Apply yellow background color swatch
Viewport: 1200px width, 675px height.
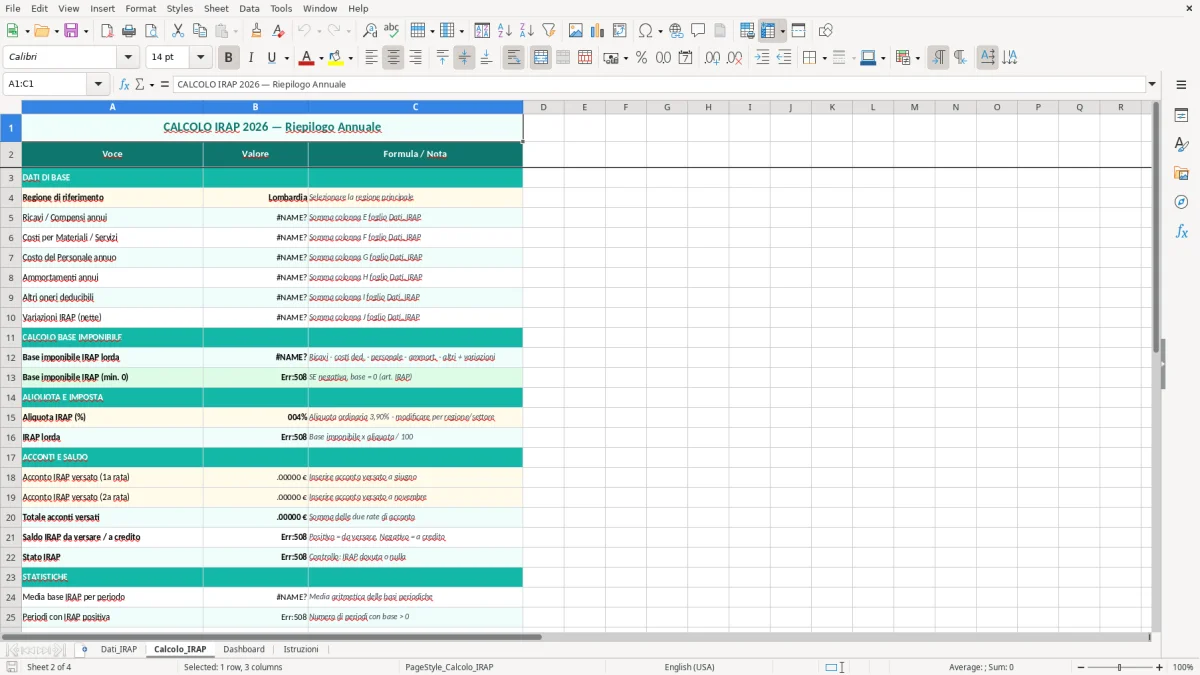(x=336, y=58)
